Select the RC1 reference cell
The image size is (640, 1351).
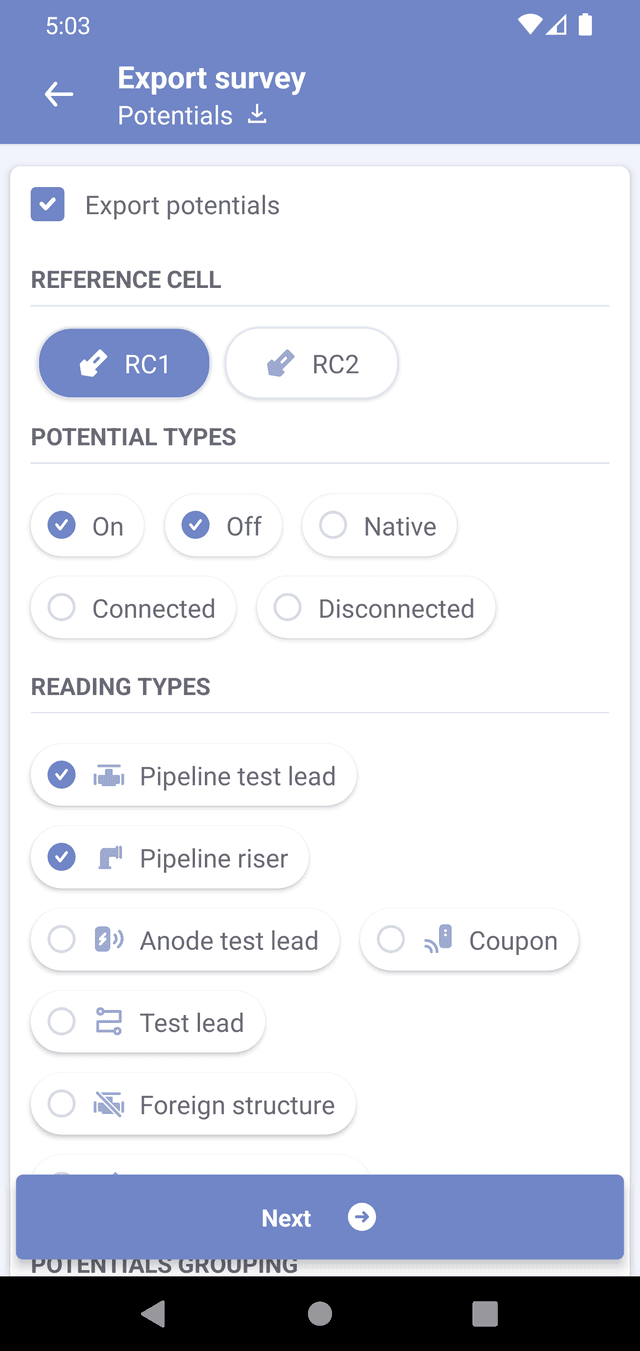click(124, 364)
